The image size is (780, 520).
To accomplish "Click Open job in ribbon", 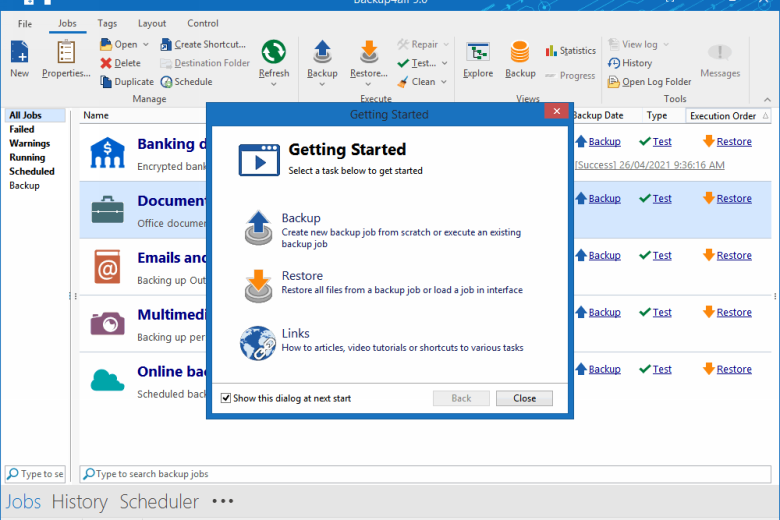I will pos(119,44).
